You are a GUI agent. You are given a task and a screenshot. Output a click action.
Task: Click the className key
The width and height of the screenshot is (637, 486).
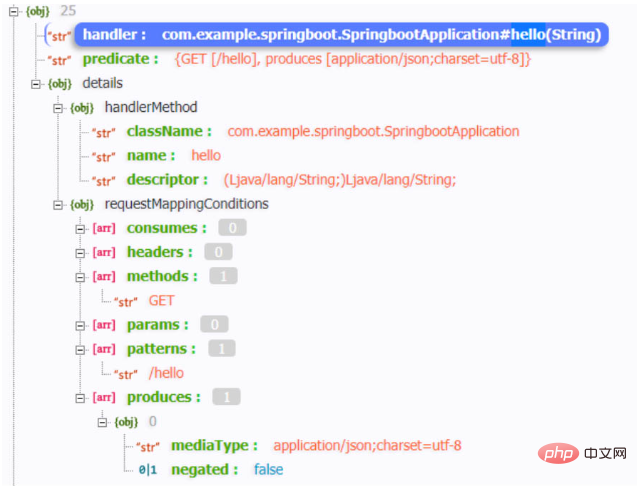pos(169,132)
